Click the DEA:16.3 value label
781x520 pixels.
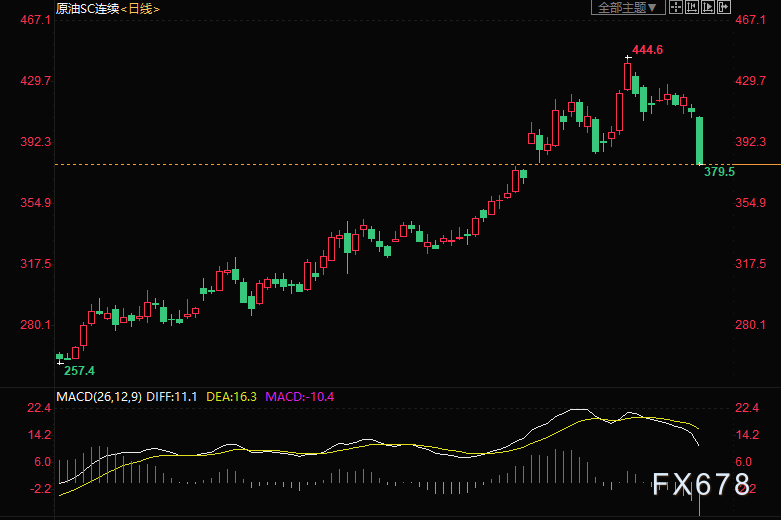tap(232, 396)
